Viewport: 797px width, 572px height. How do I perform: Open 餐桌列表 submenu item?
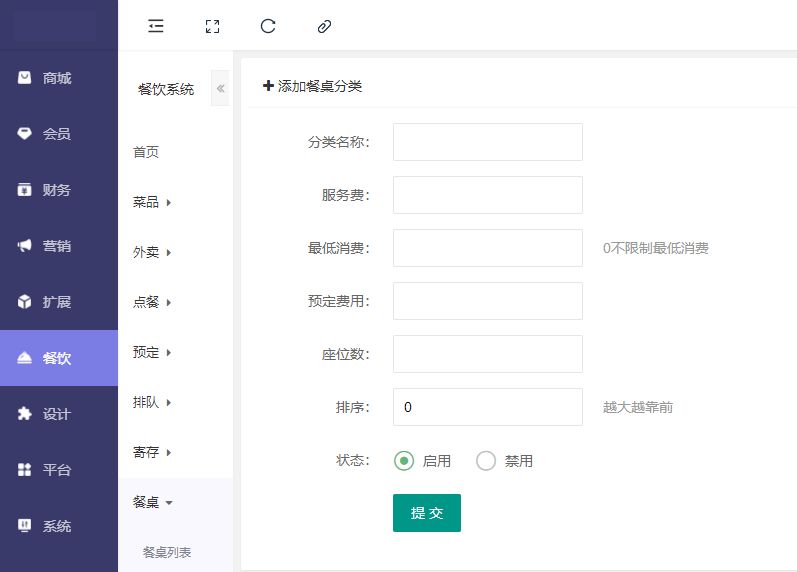coord(167,552)
